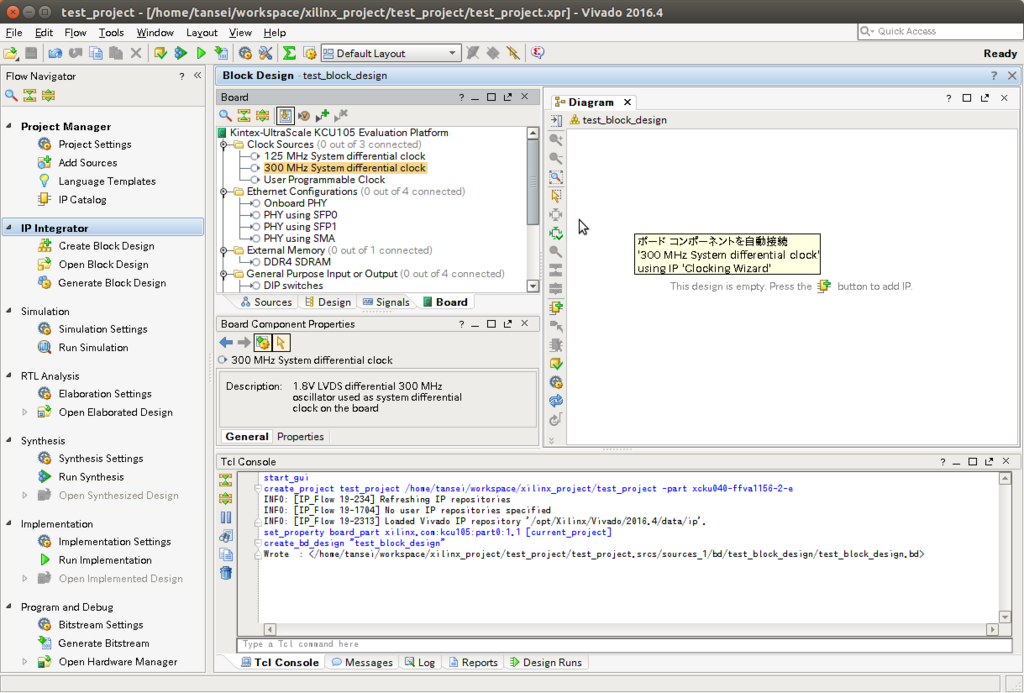Click the search icon in Board panel toolbar

225,116
